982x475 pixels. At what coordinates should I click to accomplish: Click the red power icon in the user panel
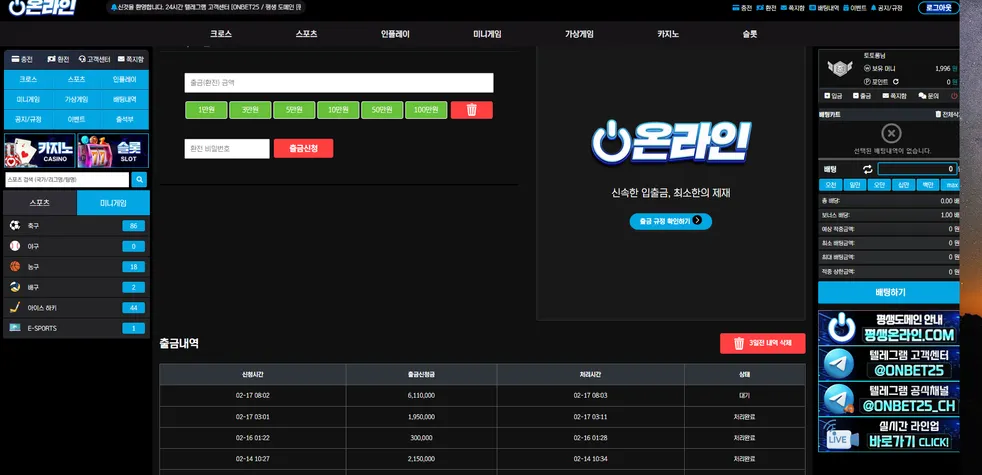pos(954,96)
